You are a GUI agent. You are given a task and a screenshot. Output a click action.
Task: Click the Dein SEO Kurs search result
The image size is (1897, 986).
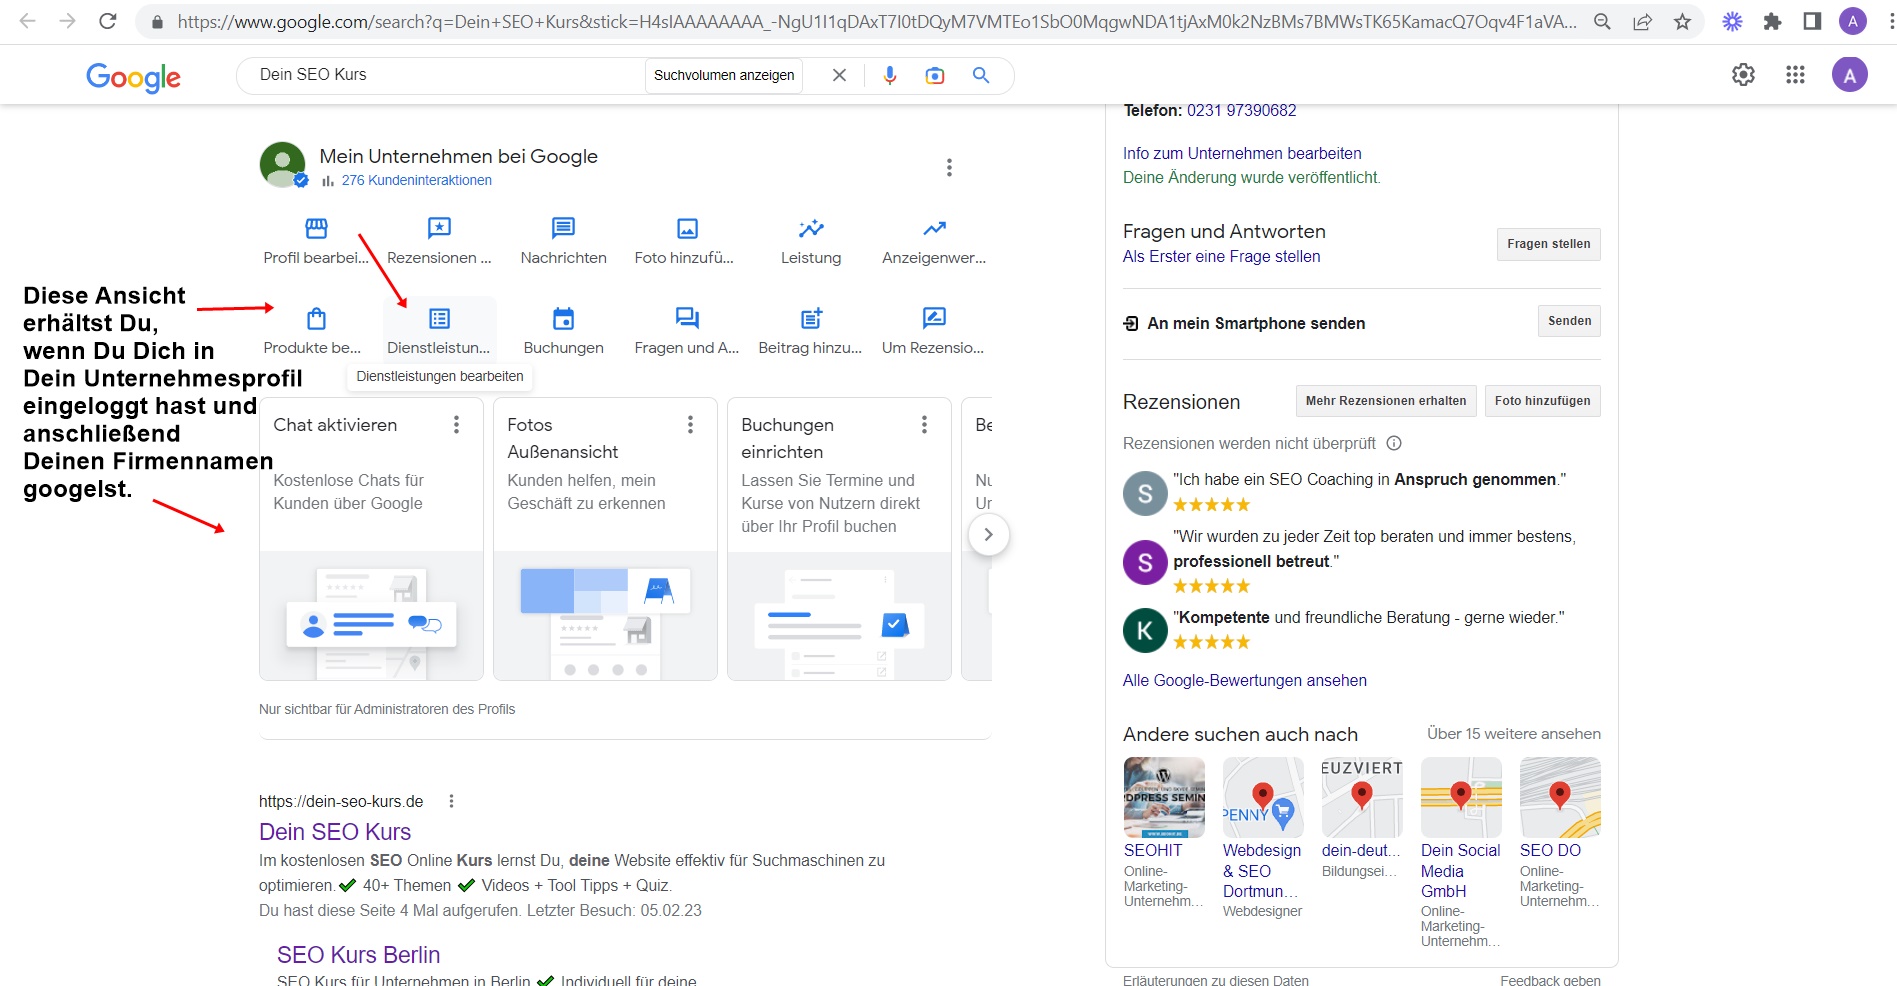tap(335, 832)
